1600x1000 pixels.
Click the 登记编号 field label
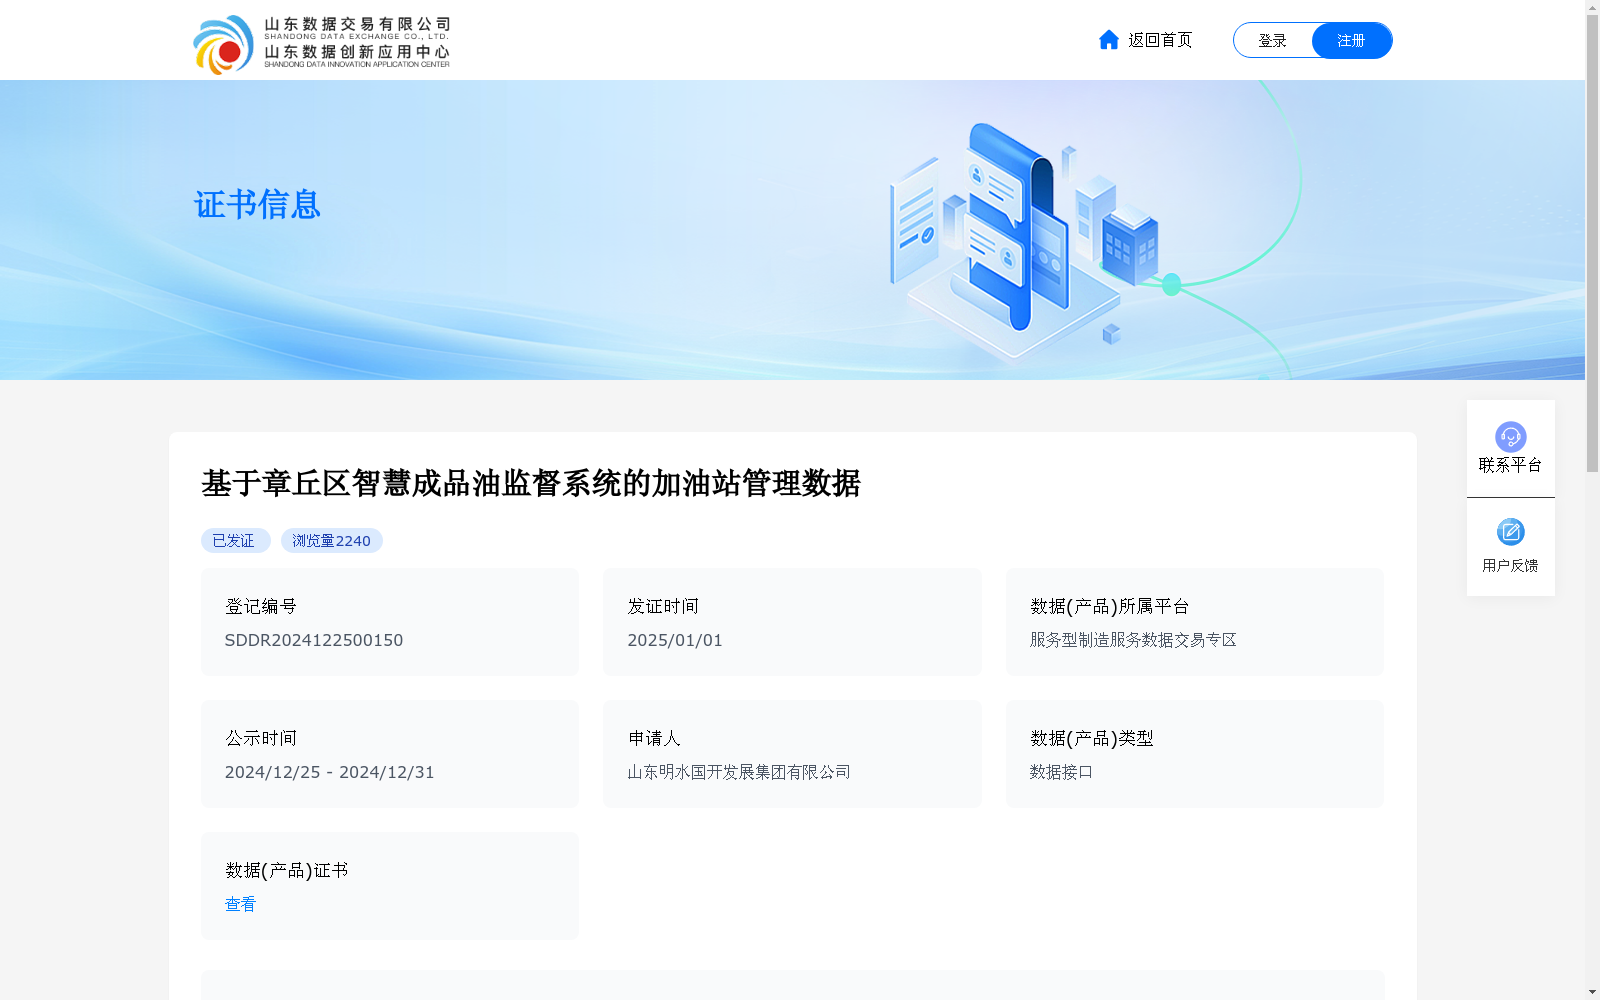click(260, 606)
